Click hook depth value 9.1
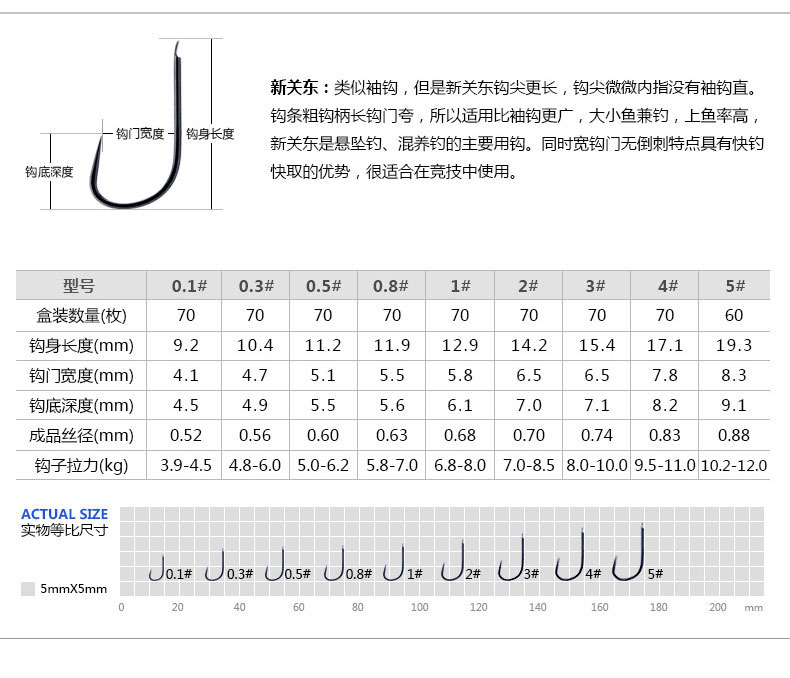 [x=734, y=405]
